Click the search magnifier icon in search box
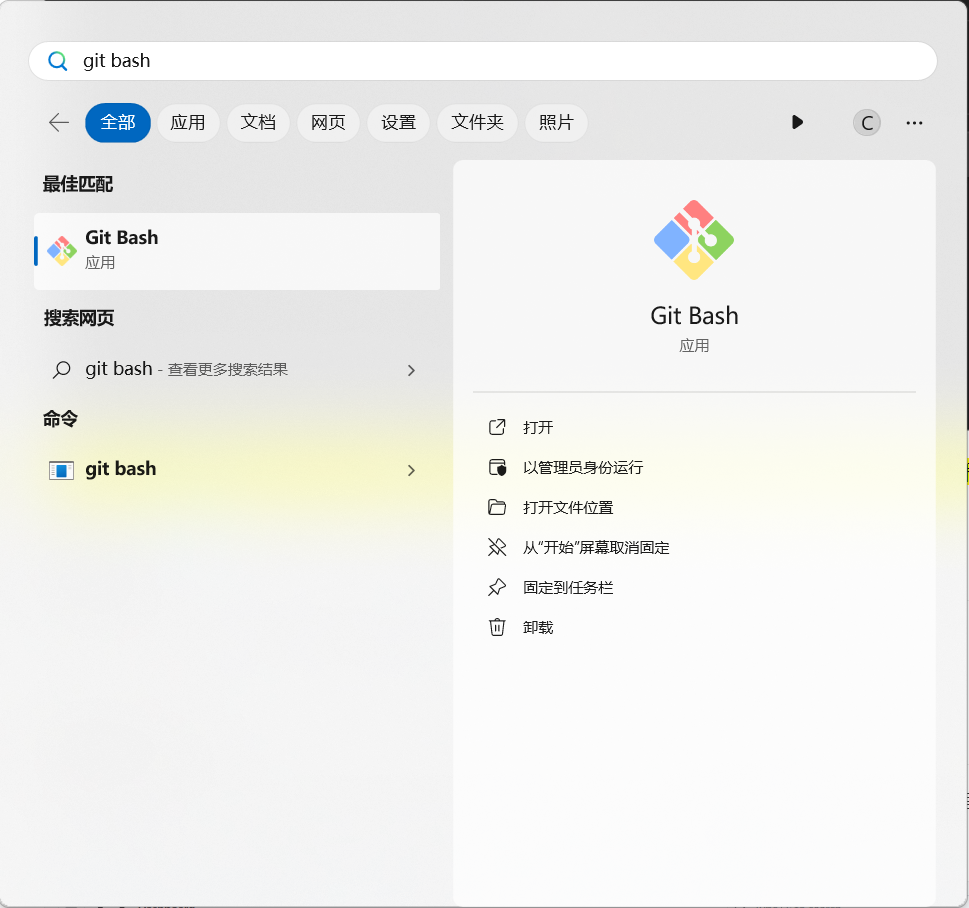 click(x=57, y=61)
